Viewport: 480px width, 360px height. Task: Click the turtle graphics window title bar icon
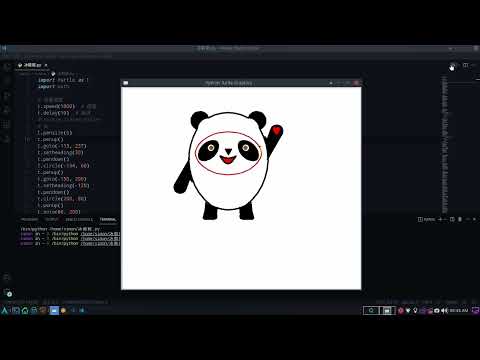pyautogui.click(x=126, y=83)
